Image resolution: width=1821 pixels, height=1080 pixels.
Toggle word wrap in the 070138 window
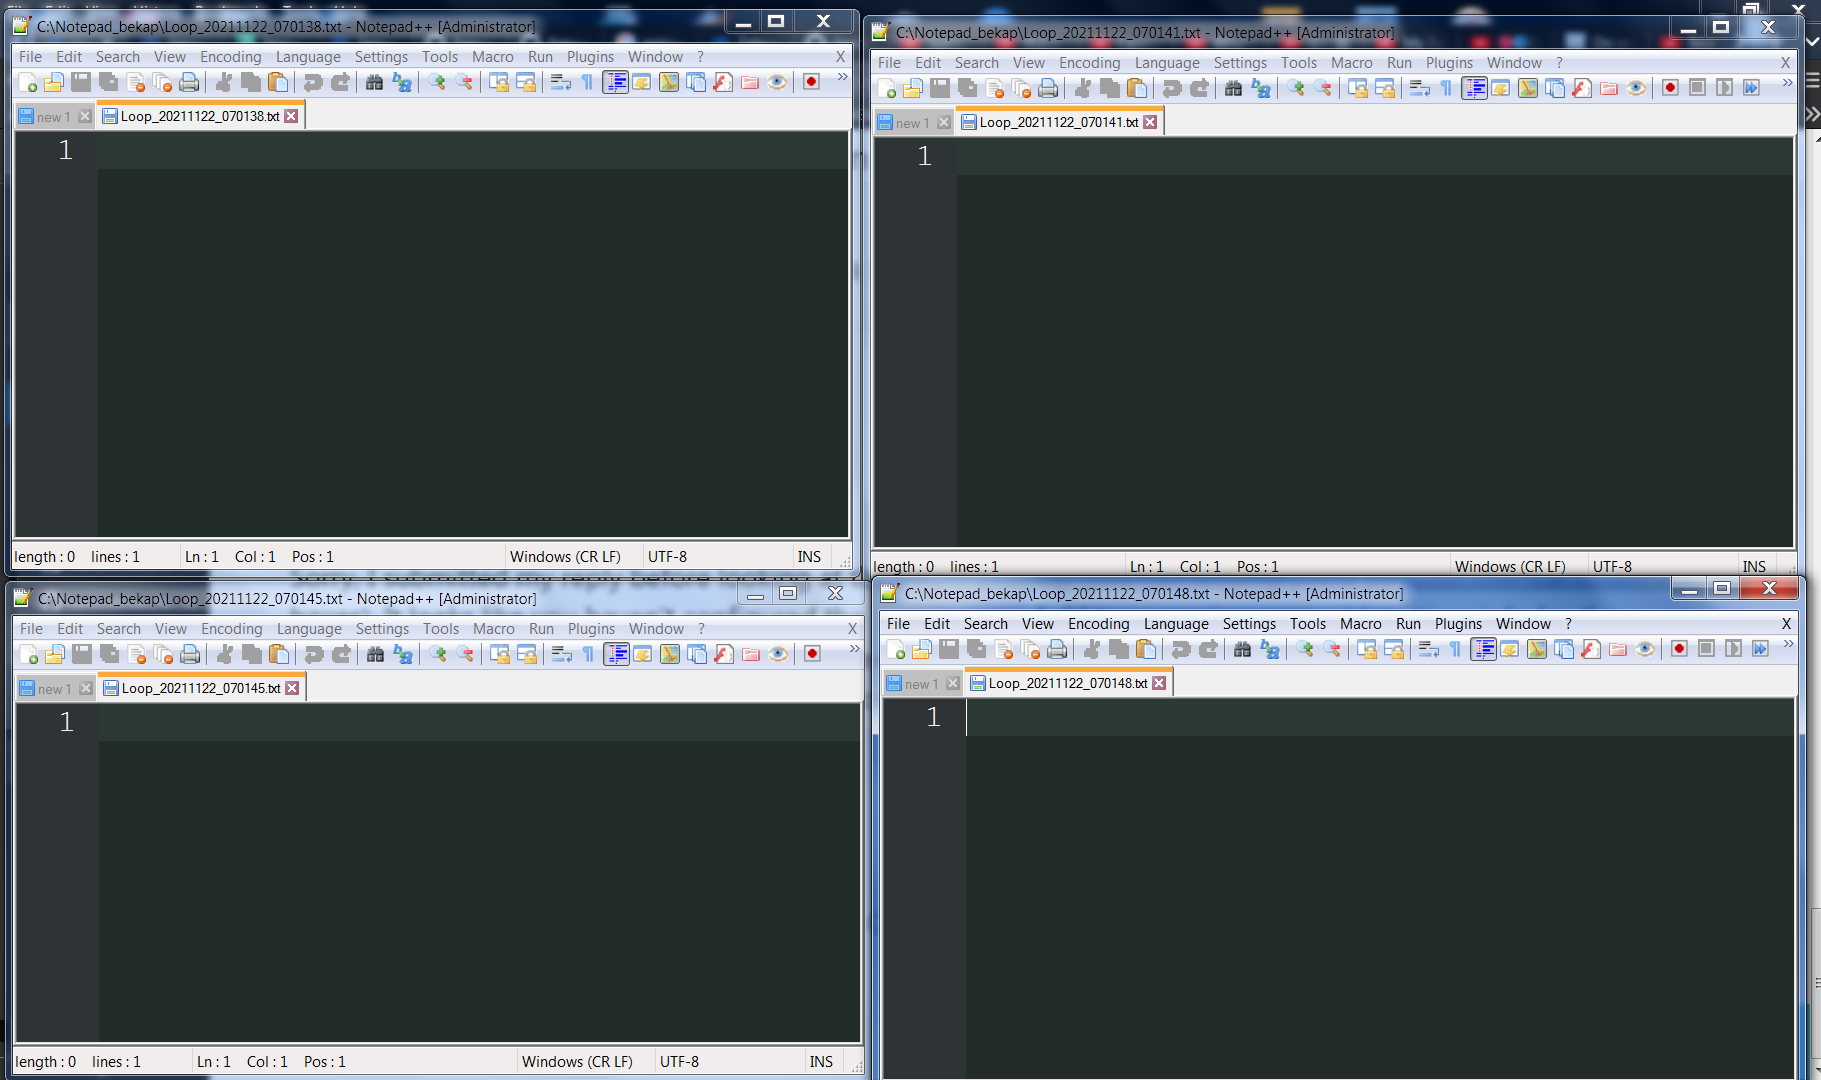coord(560,82)
